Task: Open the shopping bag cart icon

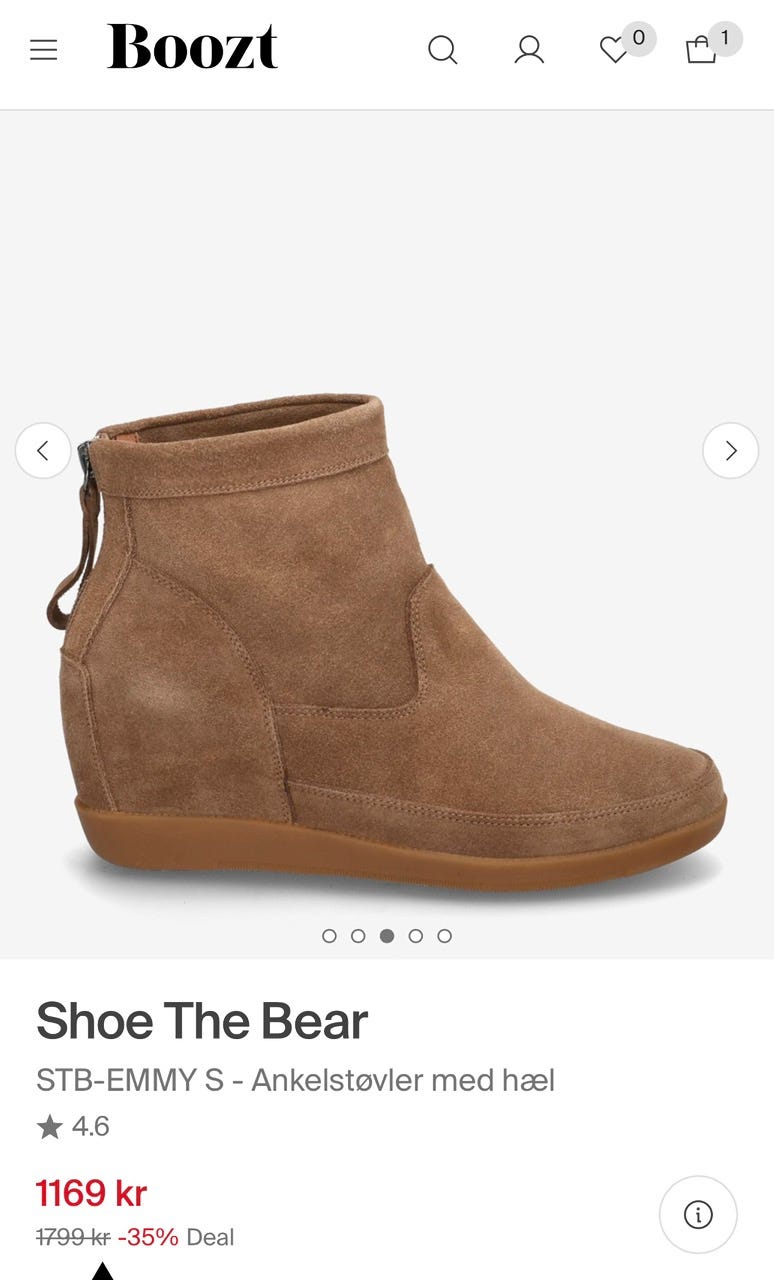Action: (701, 50)
